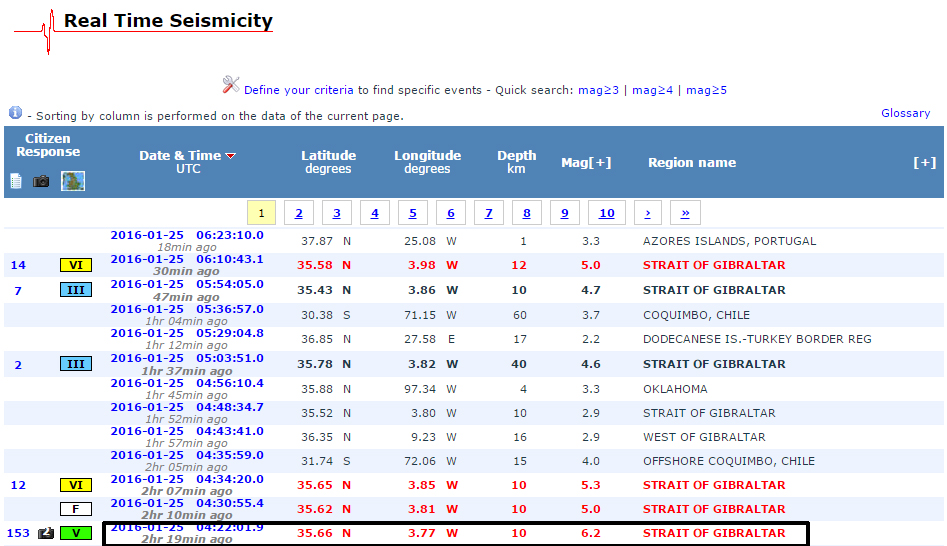947x546 pixels.
Task: Open the 06:23:10.0 Azores Islands event
Action: (187, 235)
